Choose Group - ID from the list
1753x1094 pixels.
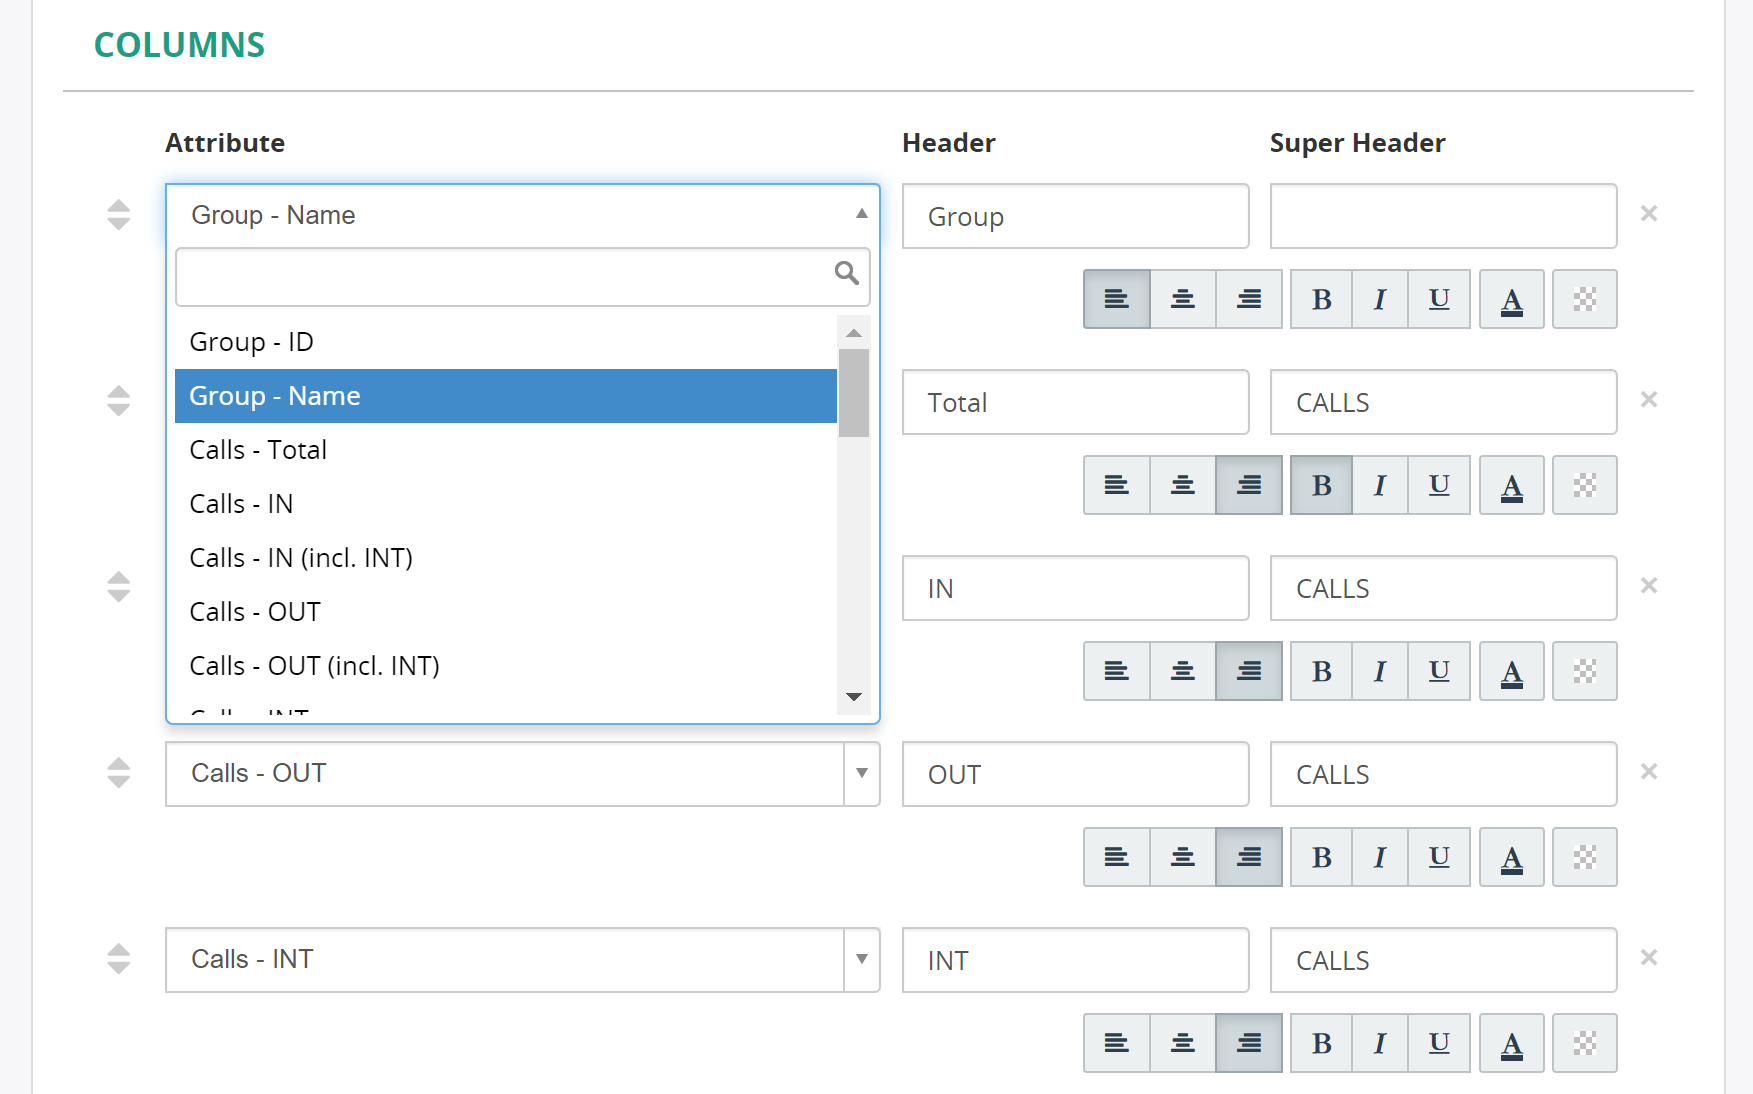point(506,342)
